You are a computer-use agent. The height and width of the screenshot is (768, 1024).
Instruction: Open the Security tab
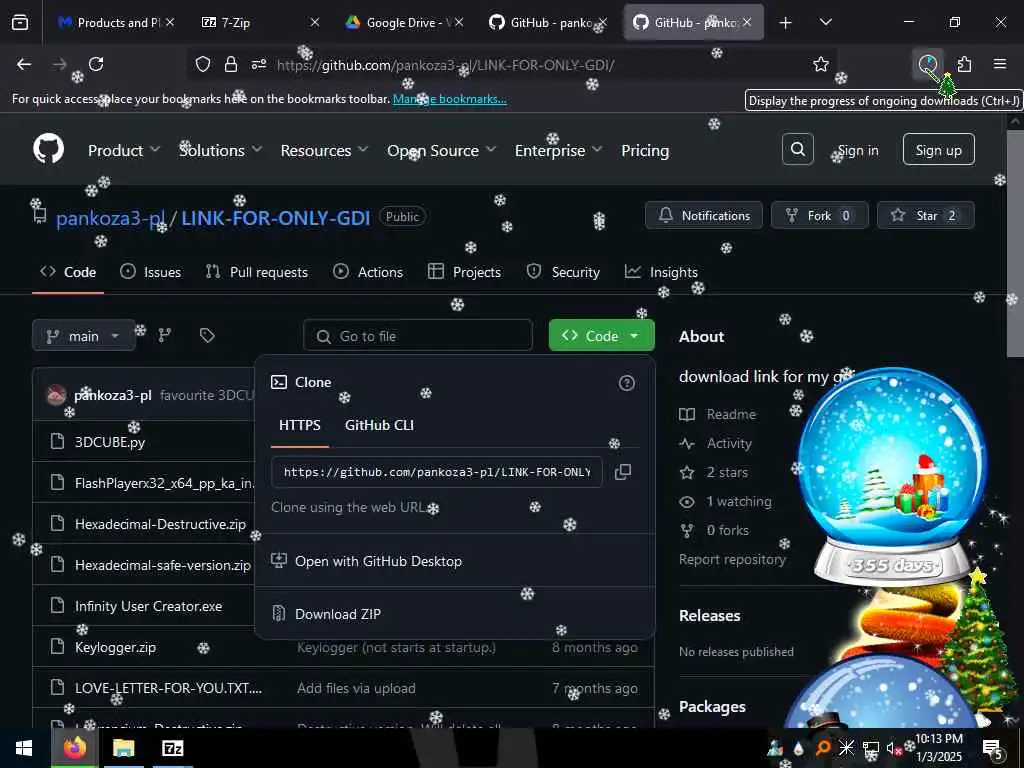tap(563, 272)
